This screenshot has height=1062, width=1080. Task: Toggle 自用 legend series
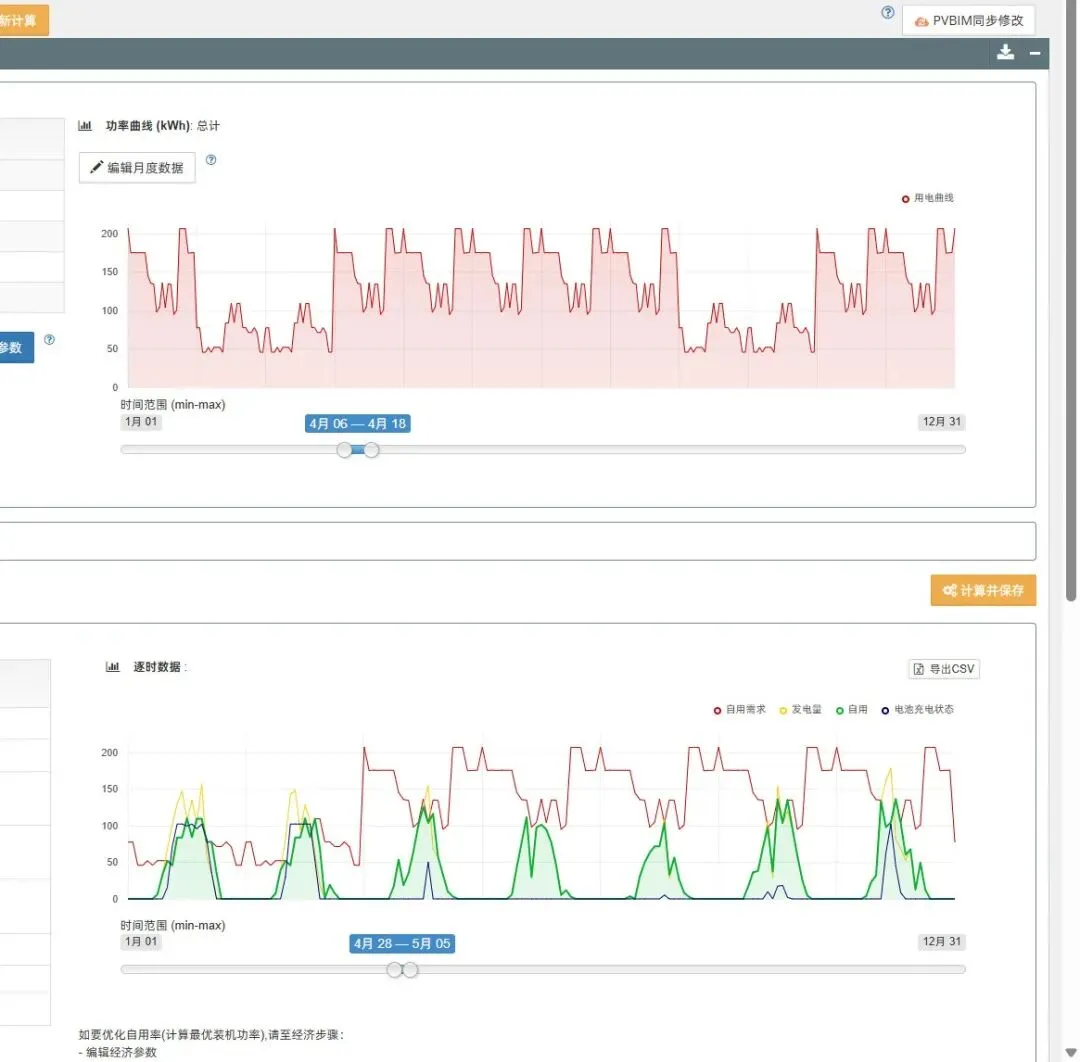click(852, 709)
